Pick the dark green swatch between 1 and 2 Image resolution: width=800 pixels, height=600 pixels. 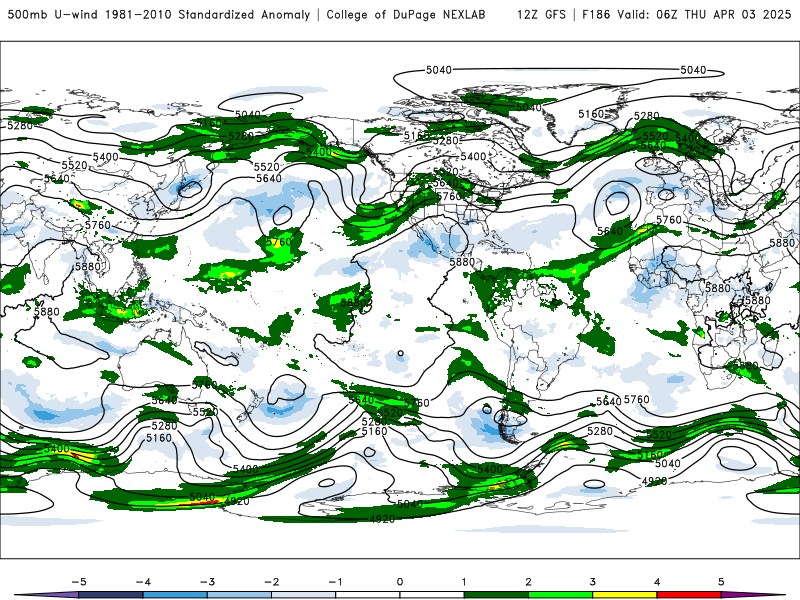point(496,595)
